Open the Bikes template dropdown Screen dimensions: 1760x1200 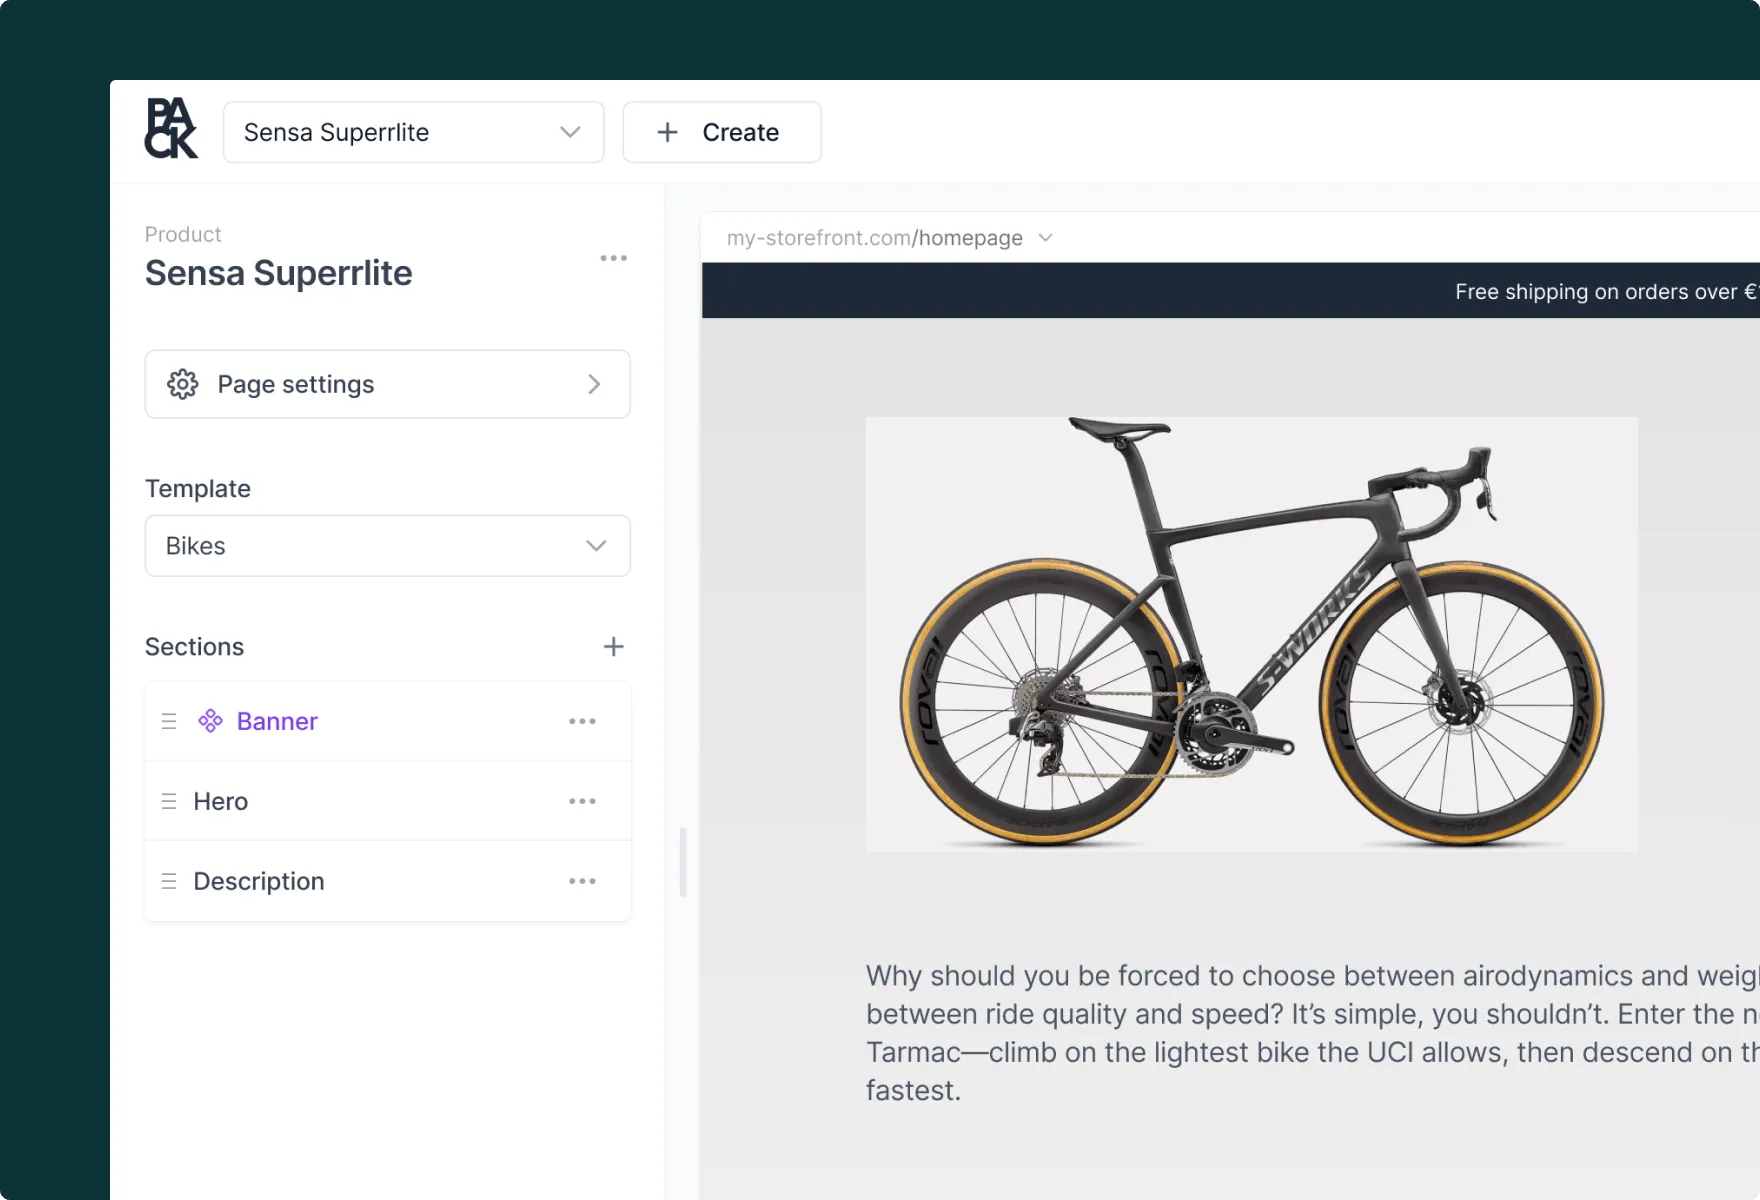tap(387, 546)
